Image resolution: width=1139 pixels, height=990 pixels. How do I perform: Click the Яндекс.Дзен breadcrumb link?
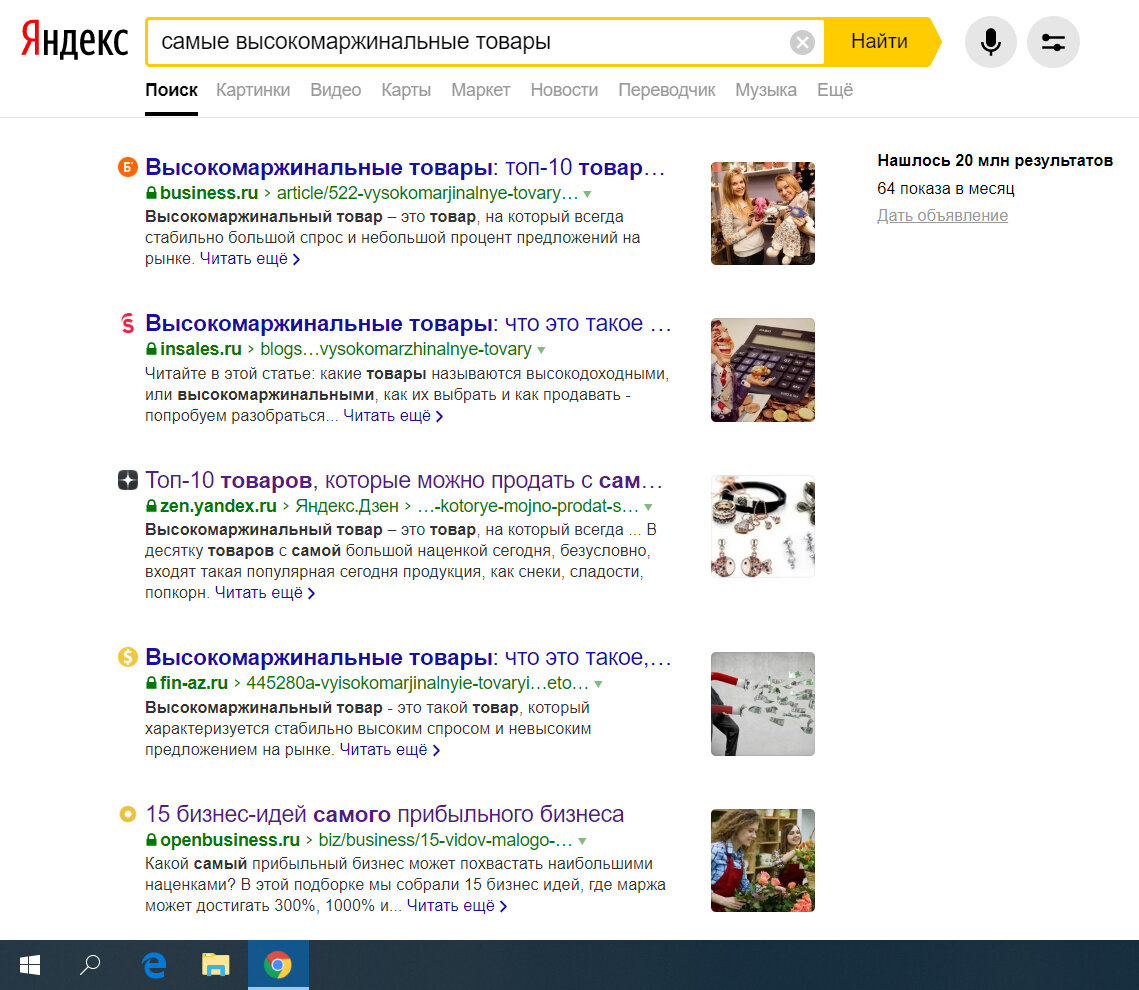(x=346, y=506)
